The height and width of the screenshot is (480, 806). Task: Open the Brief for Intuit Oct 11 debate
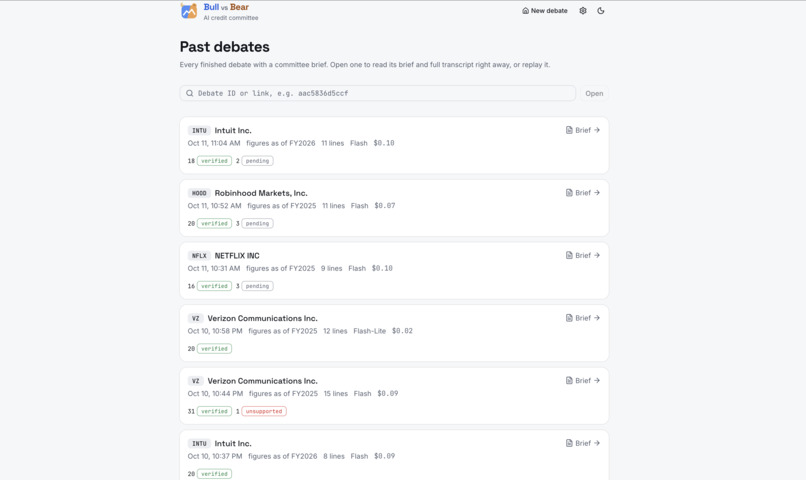click(x=582, y=130)
